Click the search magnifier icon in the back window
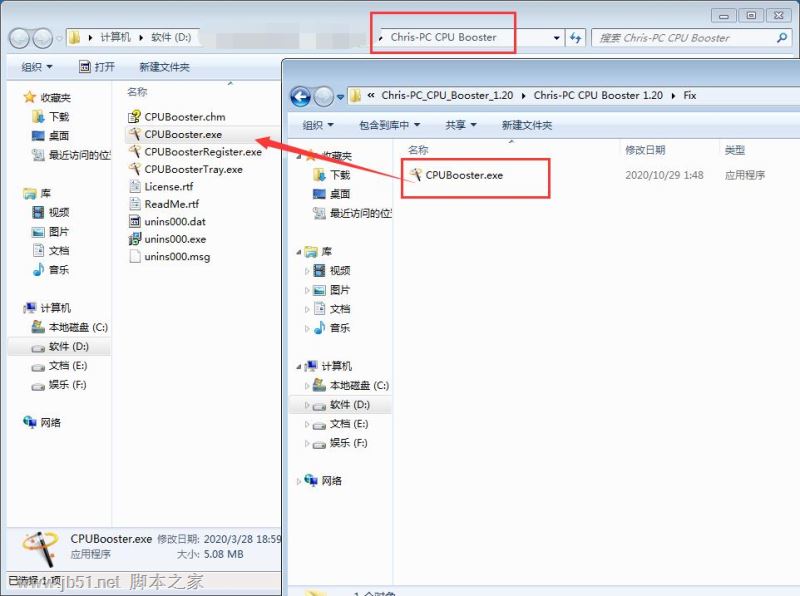This screenshot has width=800, height=596. click(782, 38)
